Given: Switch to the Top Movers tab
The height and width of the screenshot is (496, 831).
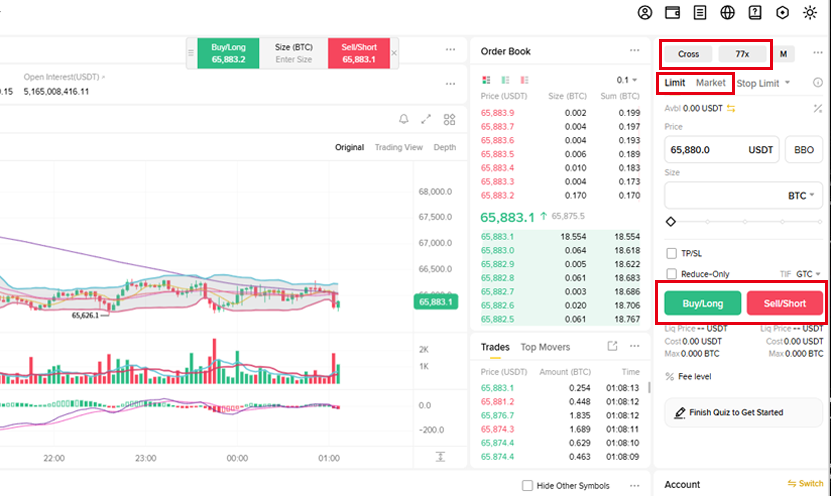Looking at the screenshot, I should click(545, 347).
